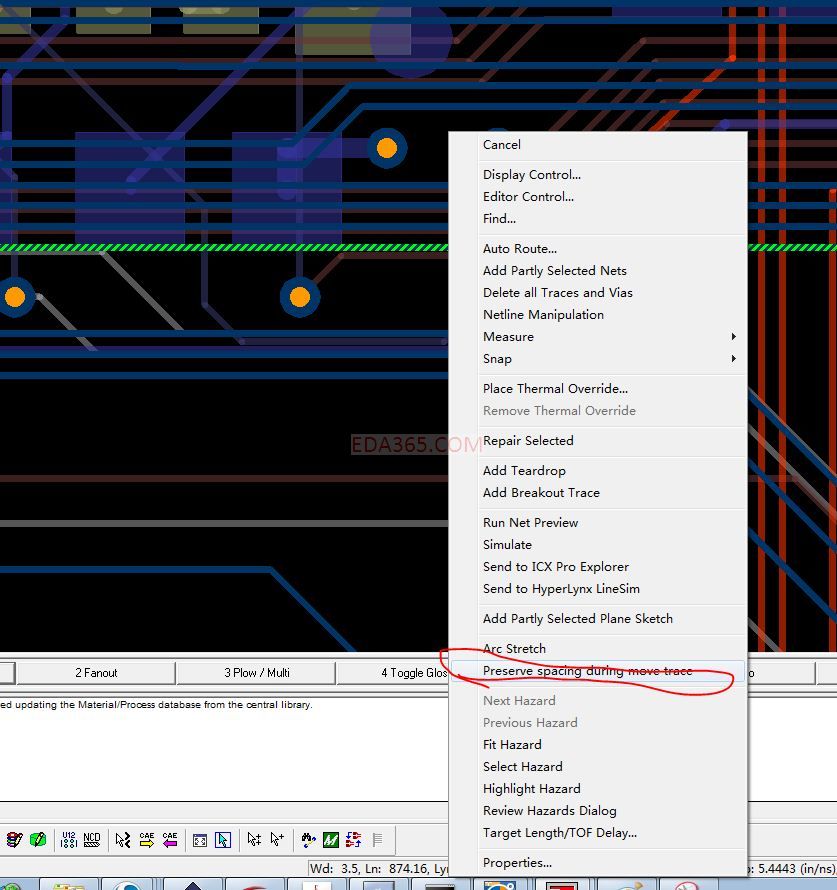The height and width of the screenshot is (890, 837).
Task: Click the NCD toolbar icon
Action: click(x=92, y=839)
